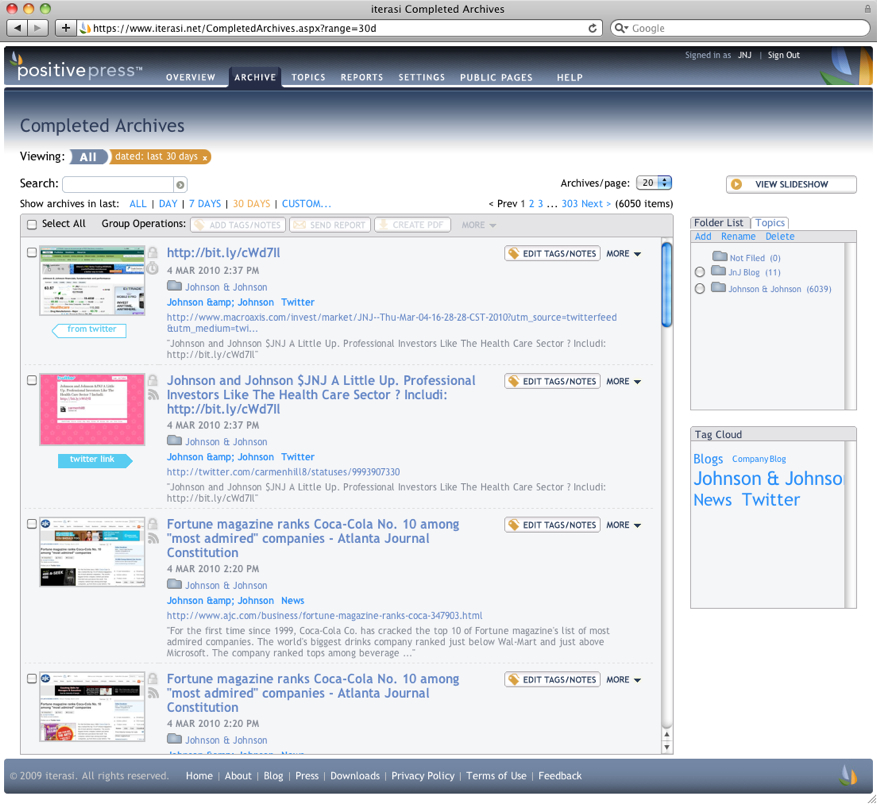This screenshot has height=804, width=877.
Task: Go forward with the browser forward arrow
Action: coord(37,28)
